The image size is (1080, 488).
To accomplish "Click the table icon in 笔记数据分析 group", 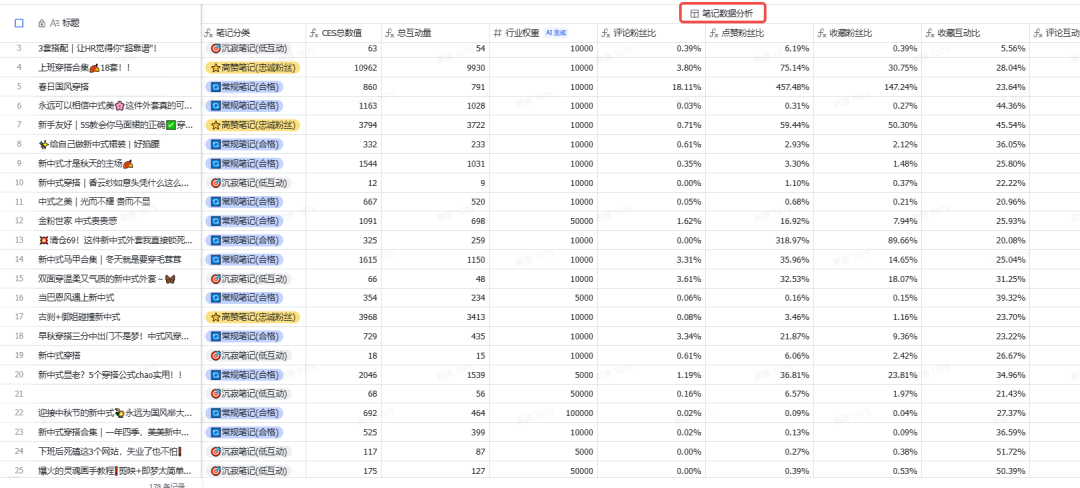I will point(694,13).
